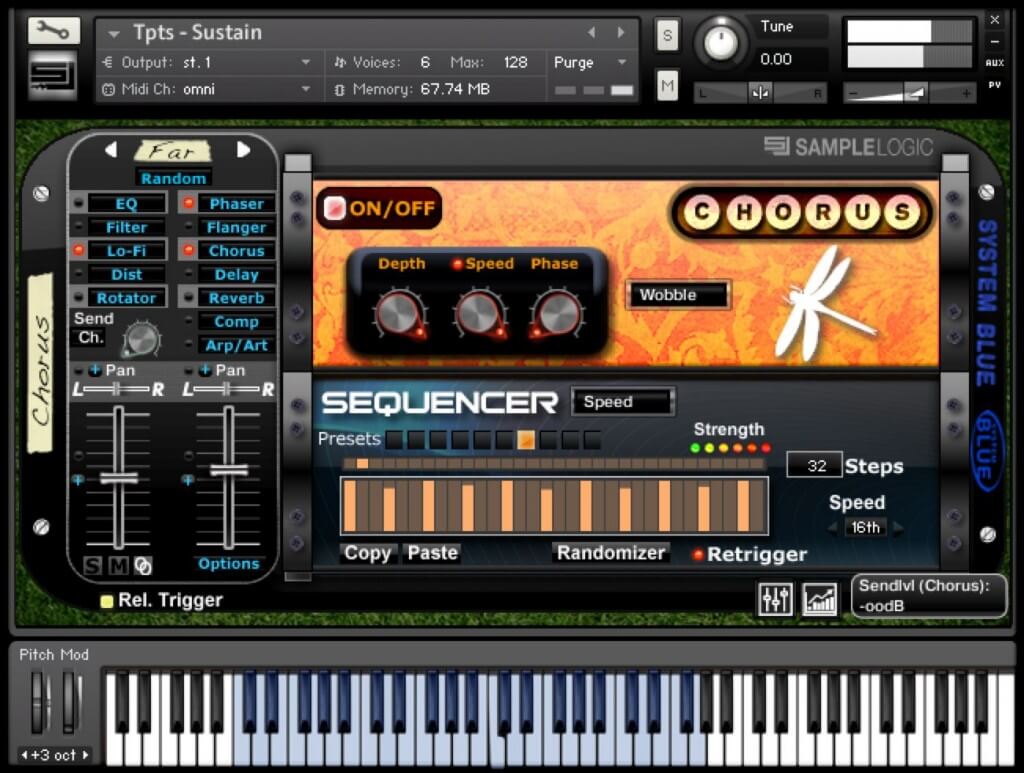Screen dimensions: 1024x773
Task: Shift keyboard octave up arrow
Action: (x=85, y=755)
